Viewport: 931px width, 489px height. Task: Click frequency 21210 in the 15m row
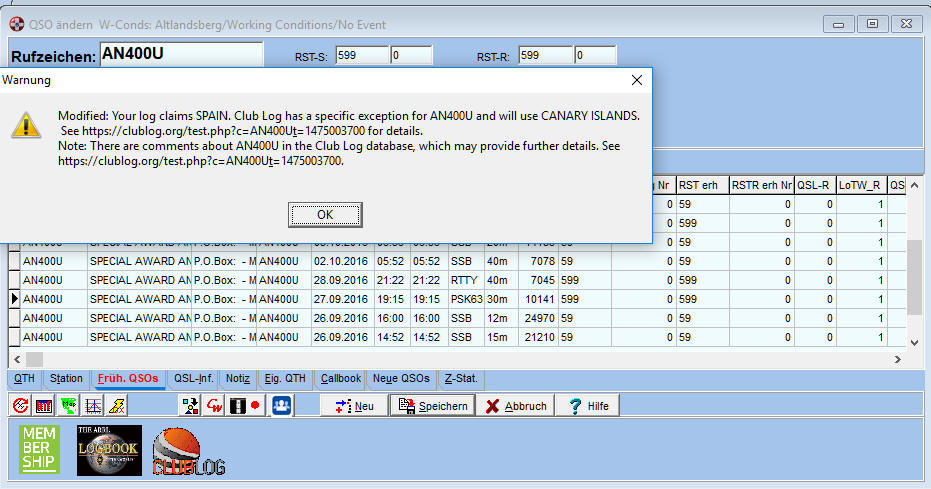pos(539,337)
